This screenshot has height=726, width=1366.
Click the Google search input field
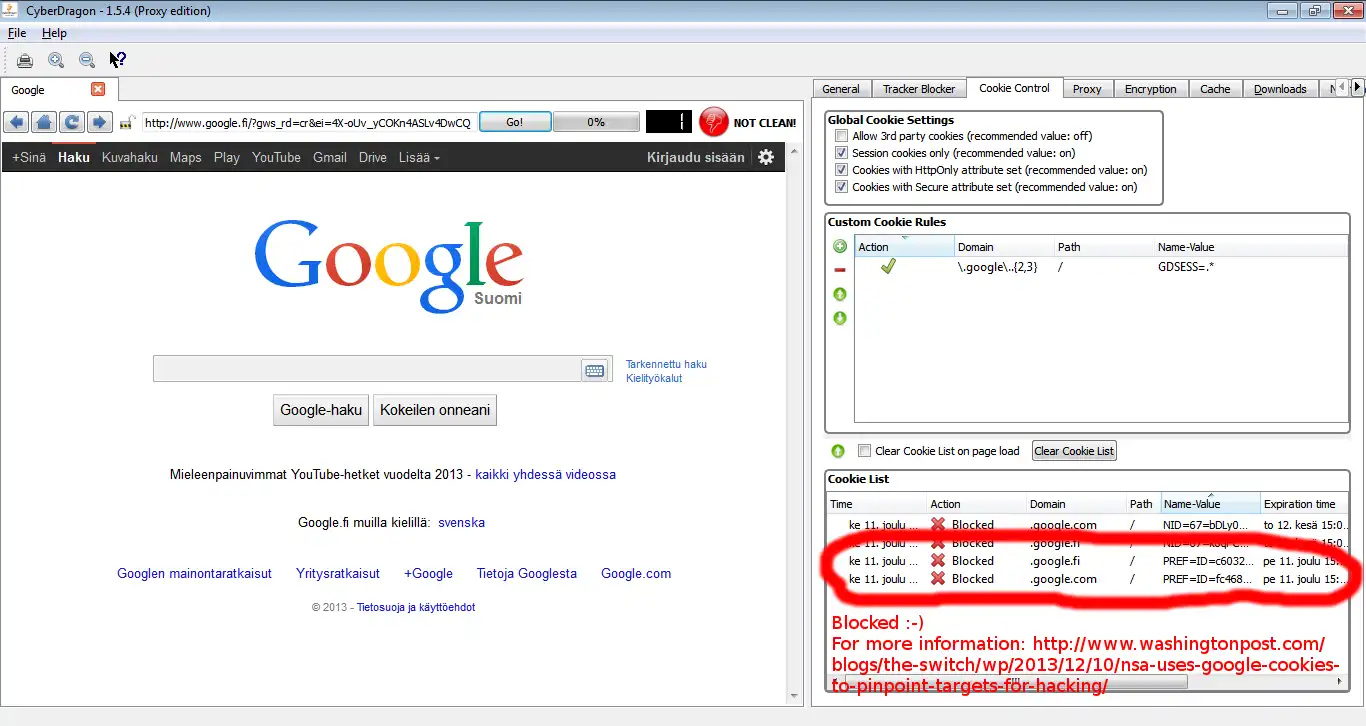click(x=367, y=369)
